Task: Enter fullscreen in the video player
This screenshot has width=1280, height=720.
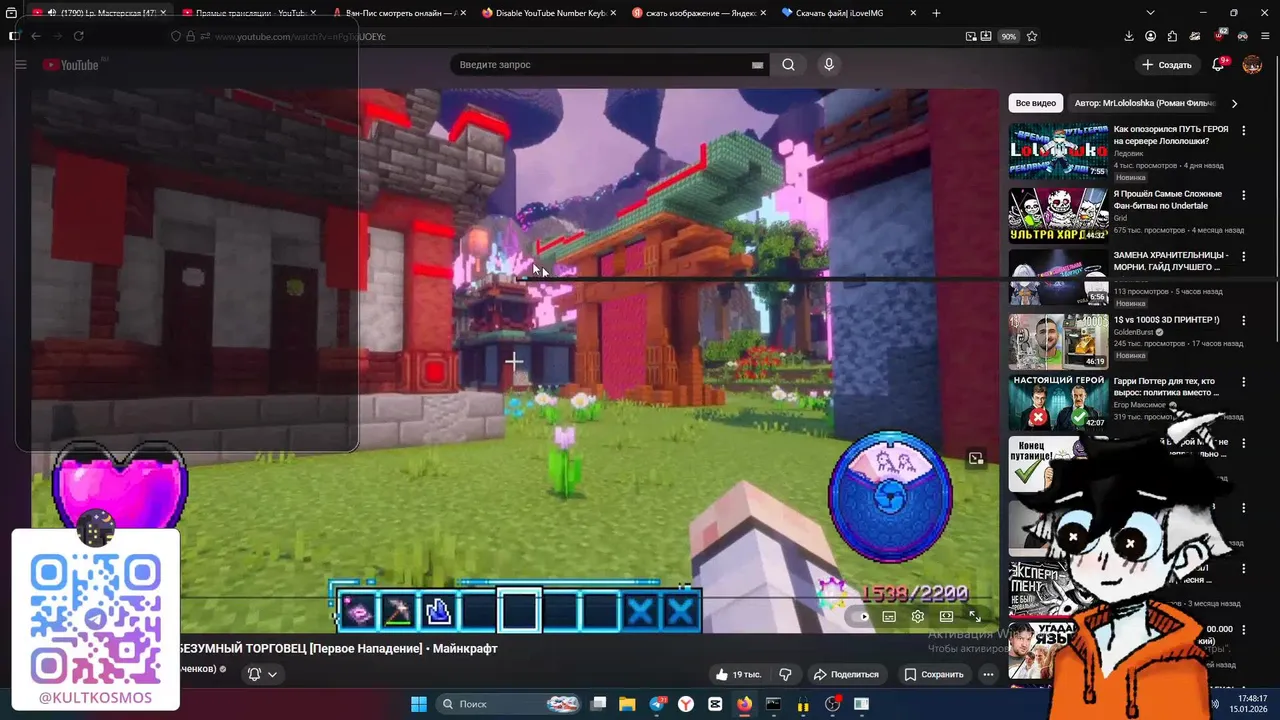Action: coord(975,617)
